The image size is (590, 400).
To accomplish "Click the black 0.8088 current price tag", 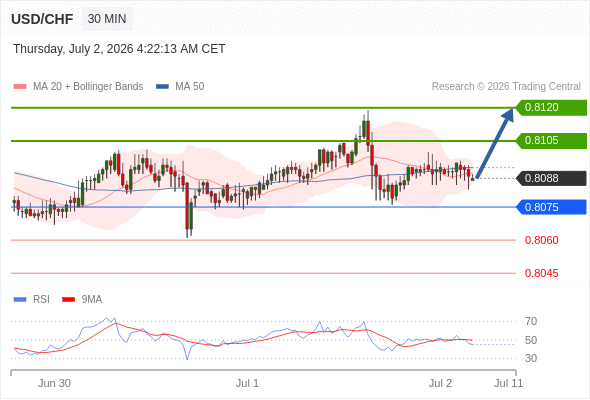I will click(551, 178).
